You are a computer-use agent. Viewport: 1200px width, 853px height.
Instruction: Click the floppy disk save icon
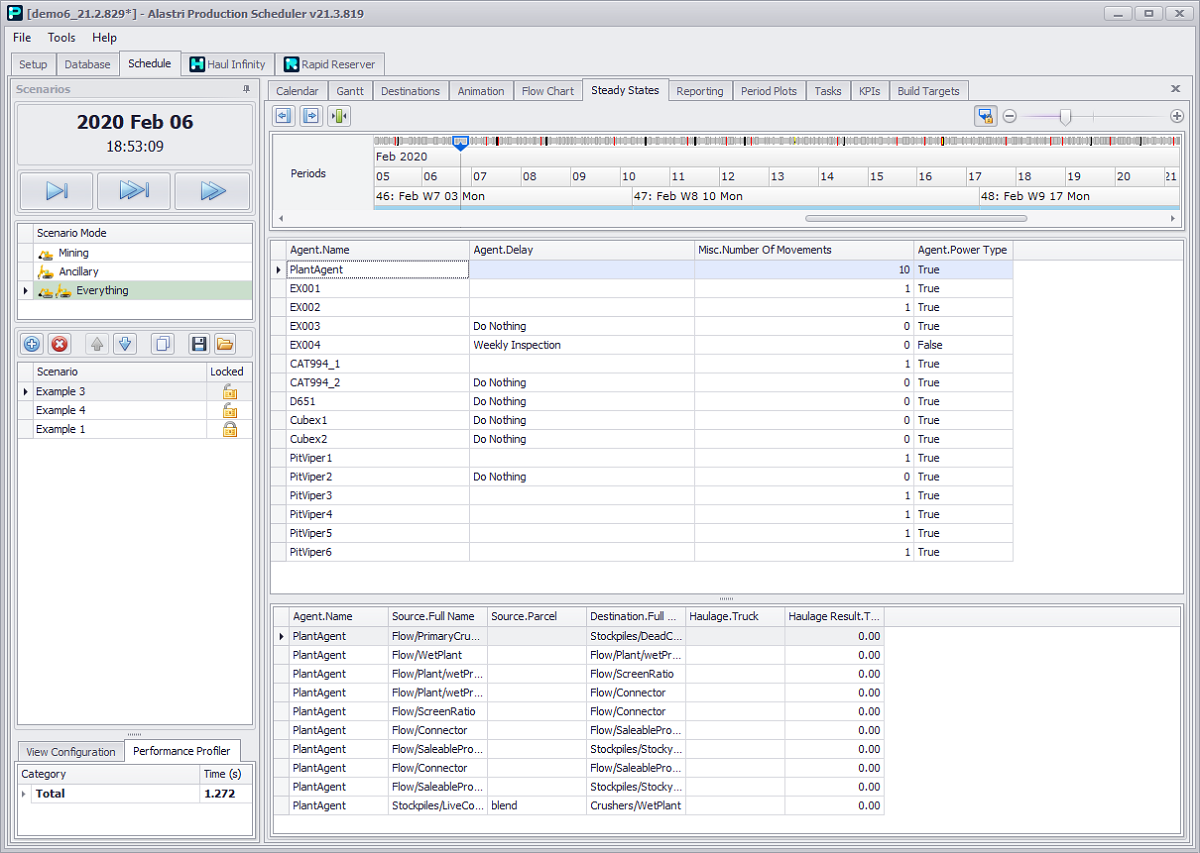tap(199, 344)
